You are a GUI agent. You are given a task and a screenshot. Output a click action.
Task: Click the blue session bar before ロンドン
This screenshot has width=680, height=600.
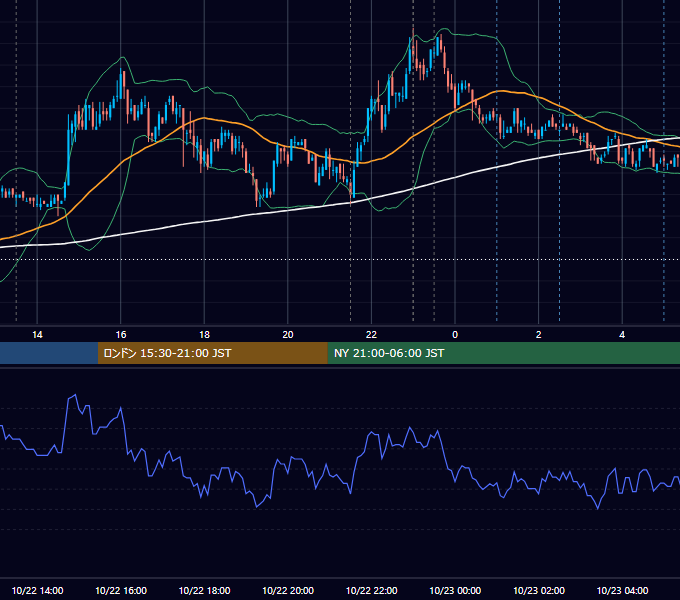point(49,353)
